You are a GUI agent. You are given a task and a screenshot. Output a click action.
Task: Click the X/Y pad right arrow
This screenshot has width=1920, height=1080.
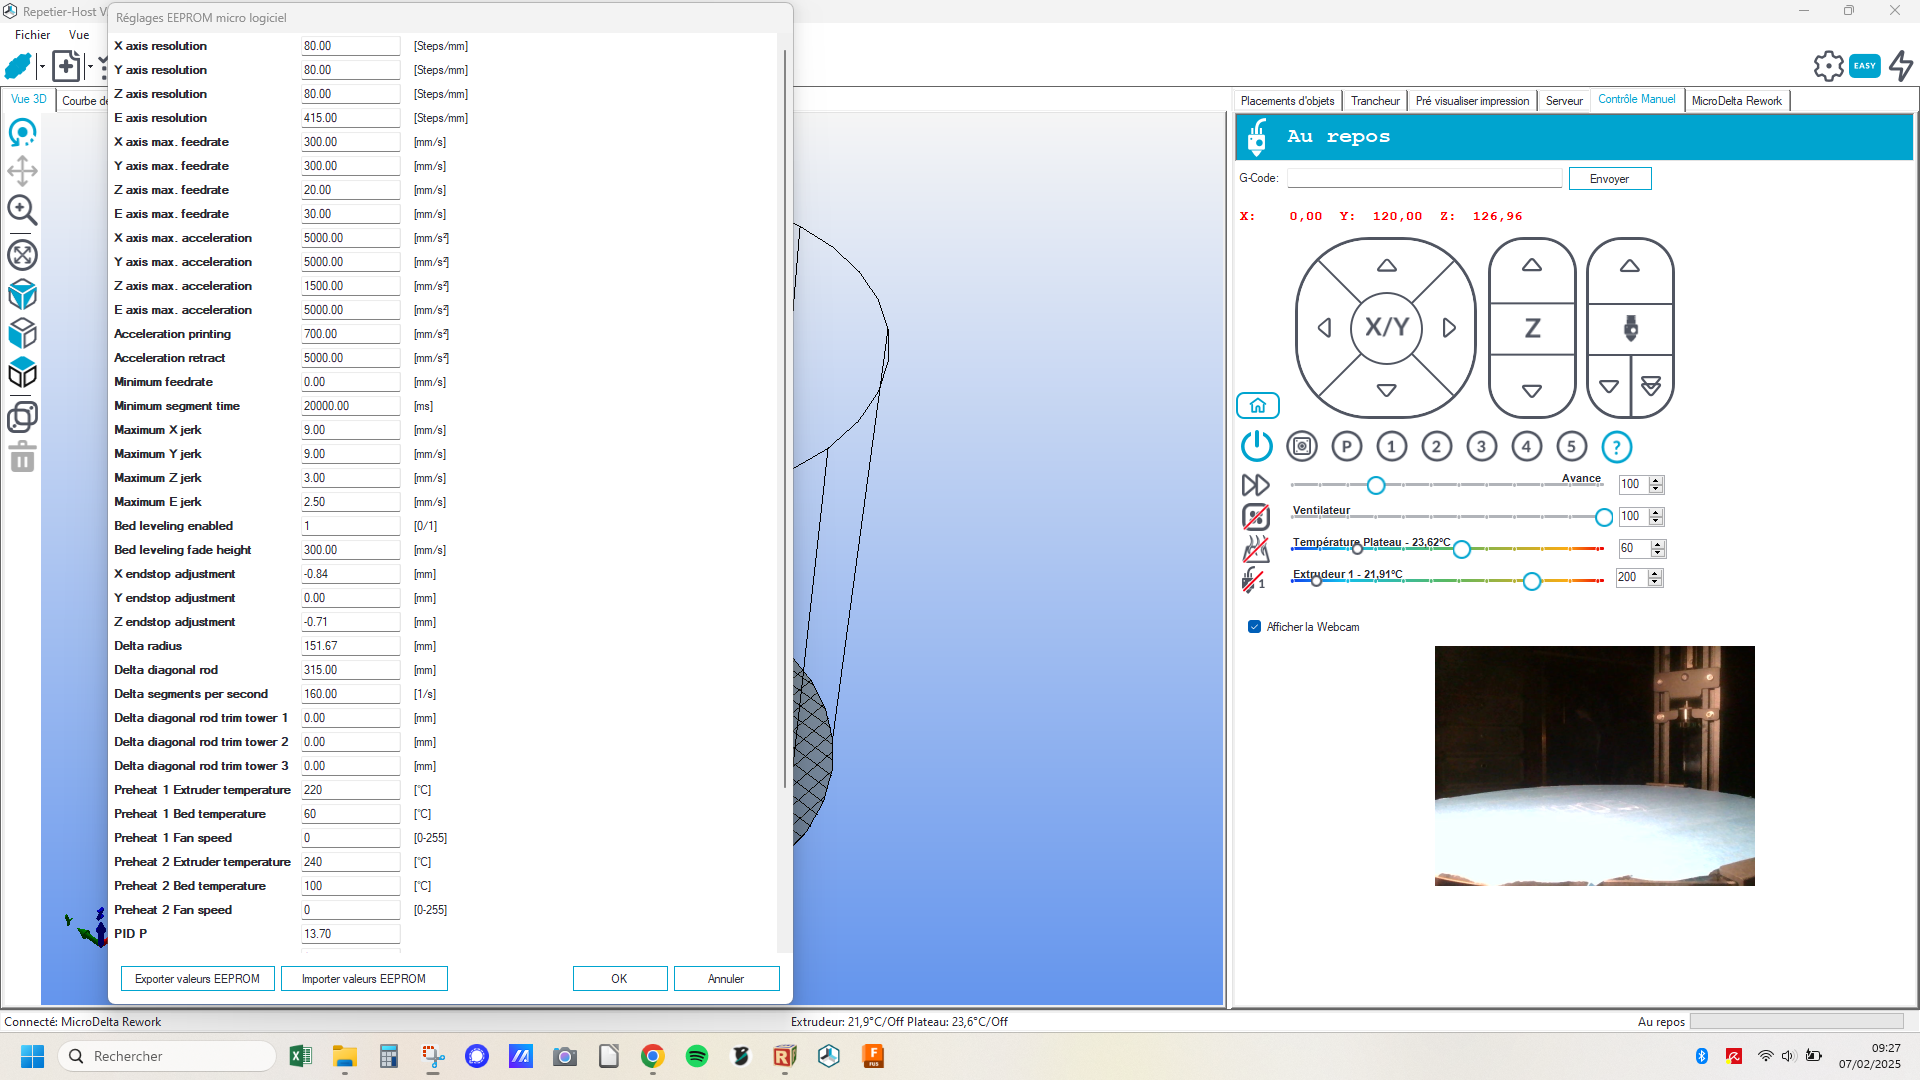(x=1449, y=328)
